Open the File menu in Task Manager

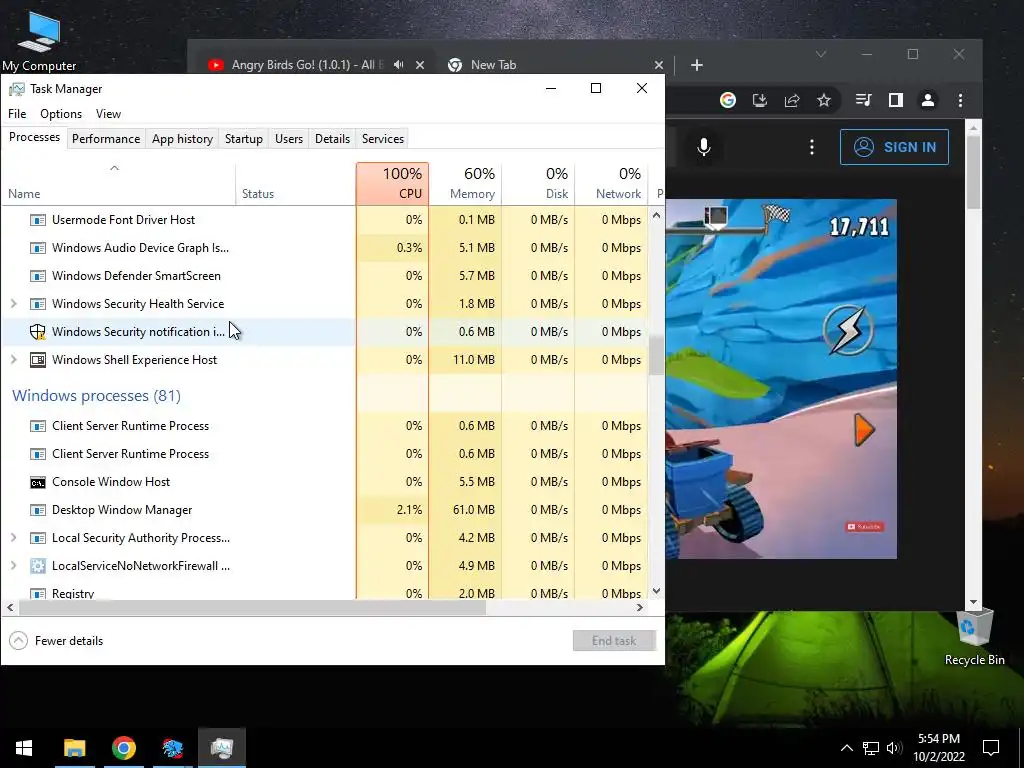coord(17,114)
